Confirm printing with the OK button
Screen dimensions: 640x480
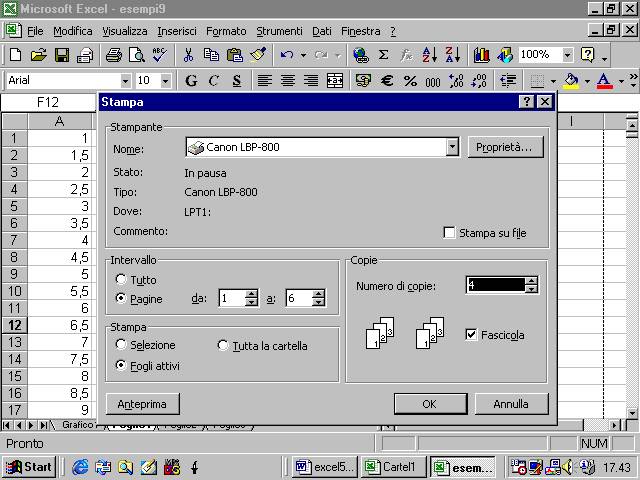(430, 404)
